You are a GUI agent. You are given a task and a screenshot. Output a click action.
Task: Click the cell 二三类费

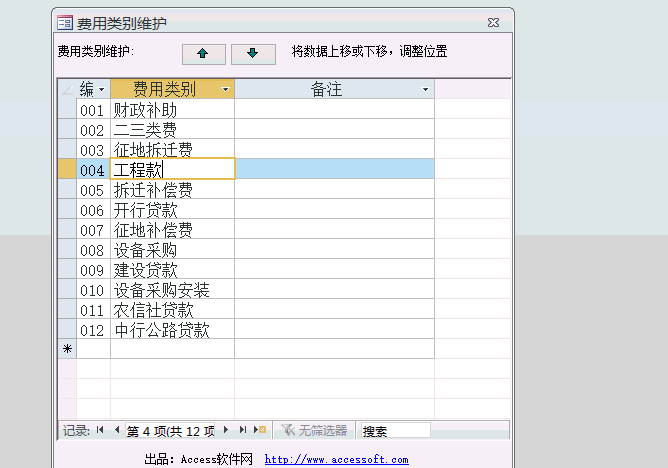coord(172,129)
